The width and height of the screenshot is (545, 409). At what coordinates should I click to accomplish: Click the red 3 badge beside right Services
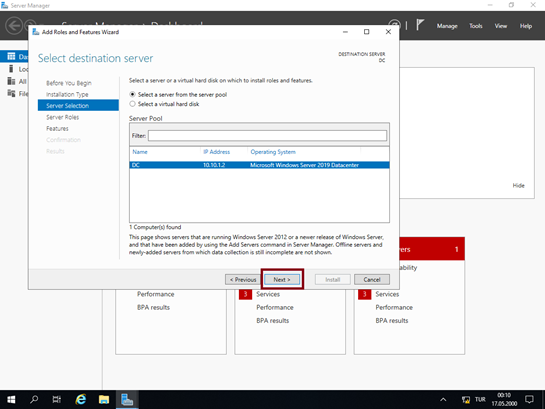365,294
